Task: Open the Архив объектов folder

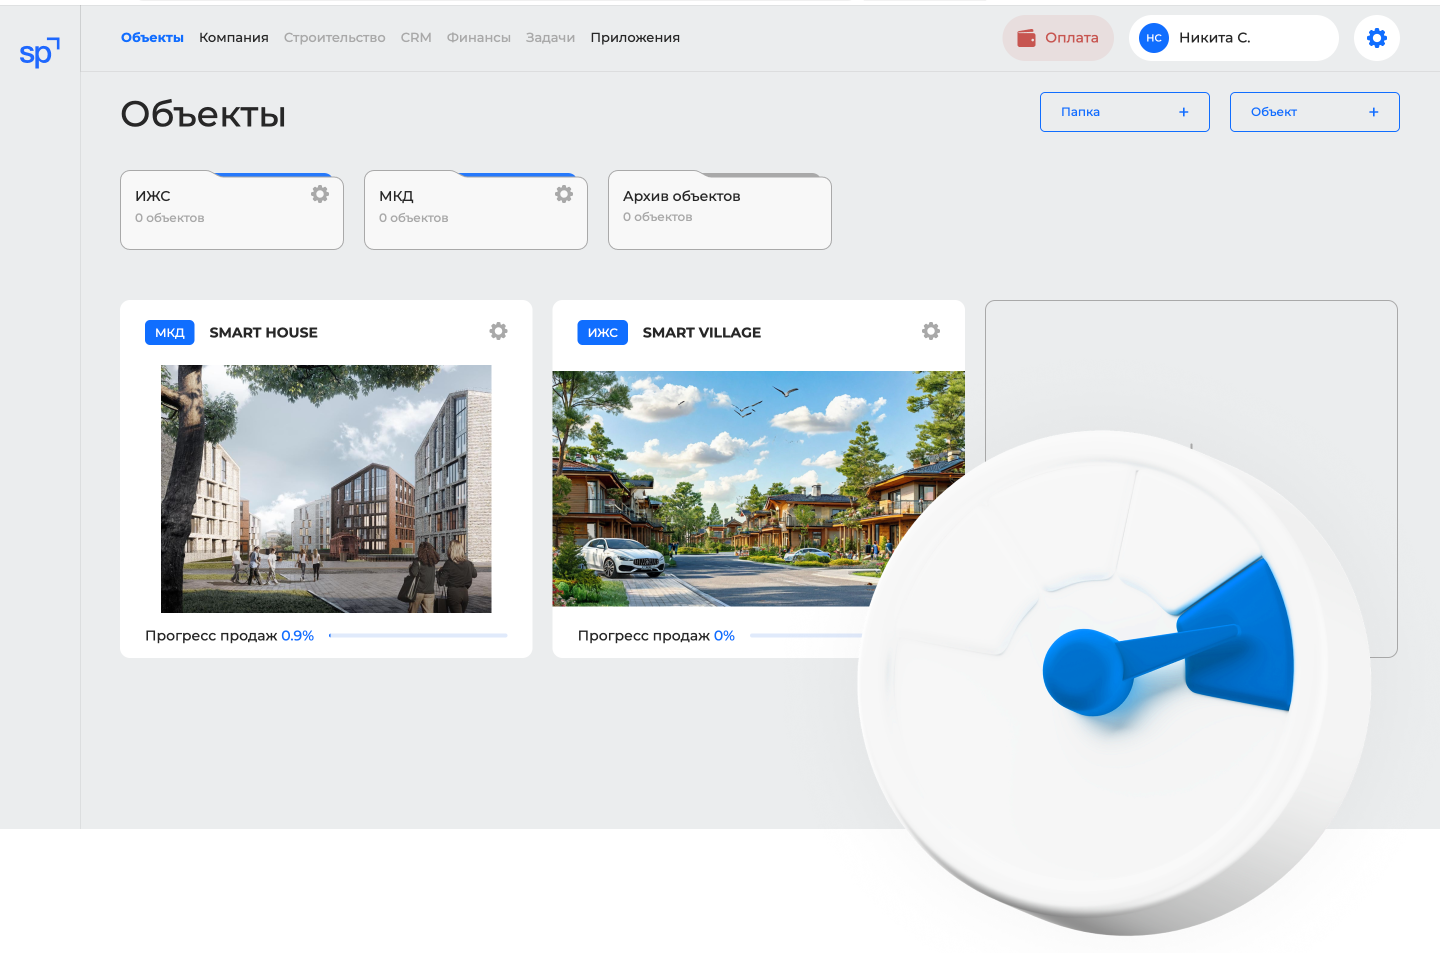Action: [720, 211]
